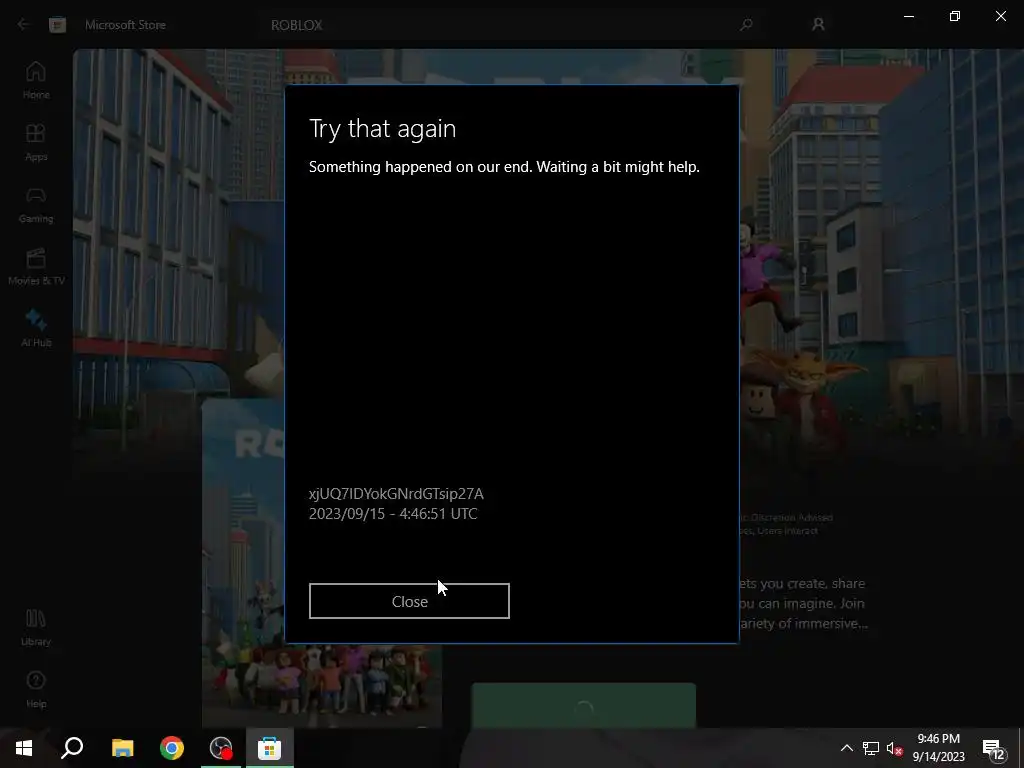Open AI Hub in Store sidebar
Screen dimensions: 1024x768
(36, 328)
